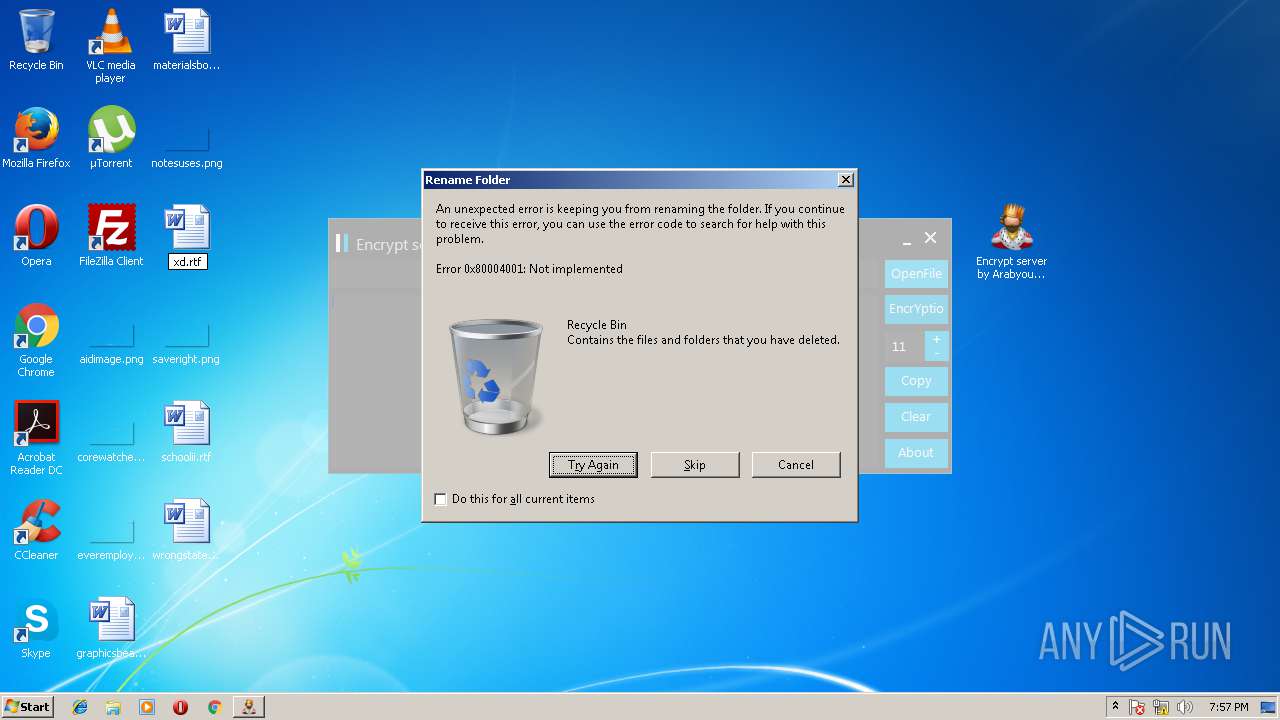Viewport: 1280px width, 720px height.
Task: Open the Recycle Bin desktop icon
Action: pos(36,40)
